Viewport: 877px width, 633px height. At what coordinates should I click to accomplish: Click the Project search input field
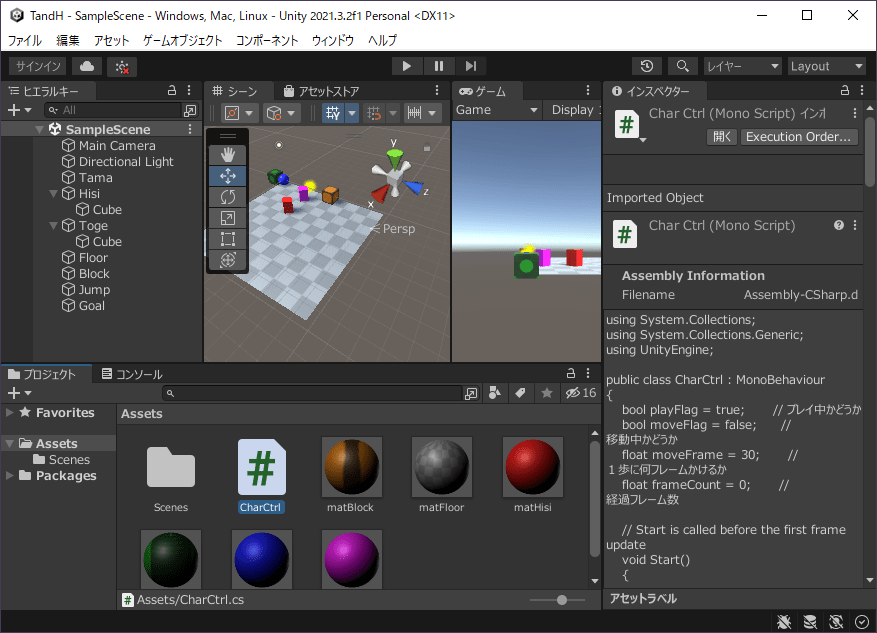click(x=313, y=394)
